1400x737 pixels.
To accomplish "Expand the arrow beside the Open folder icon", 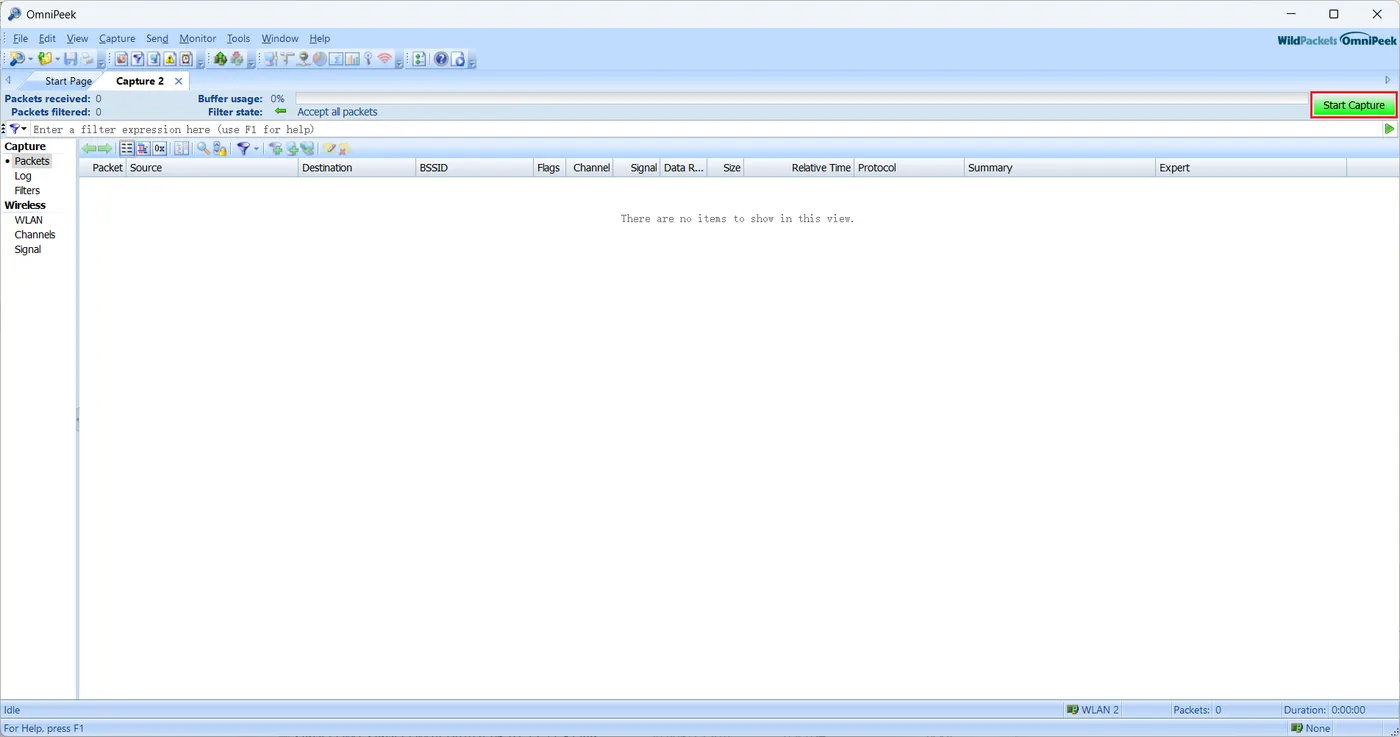I will 58,59.
